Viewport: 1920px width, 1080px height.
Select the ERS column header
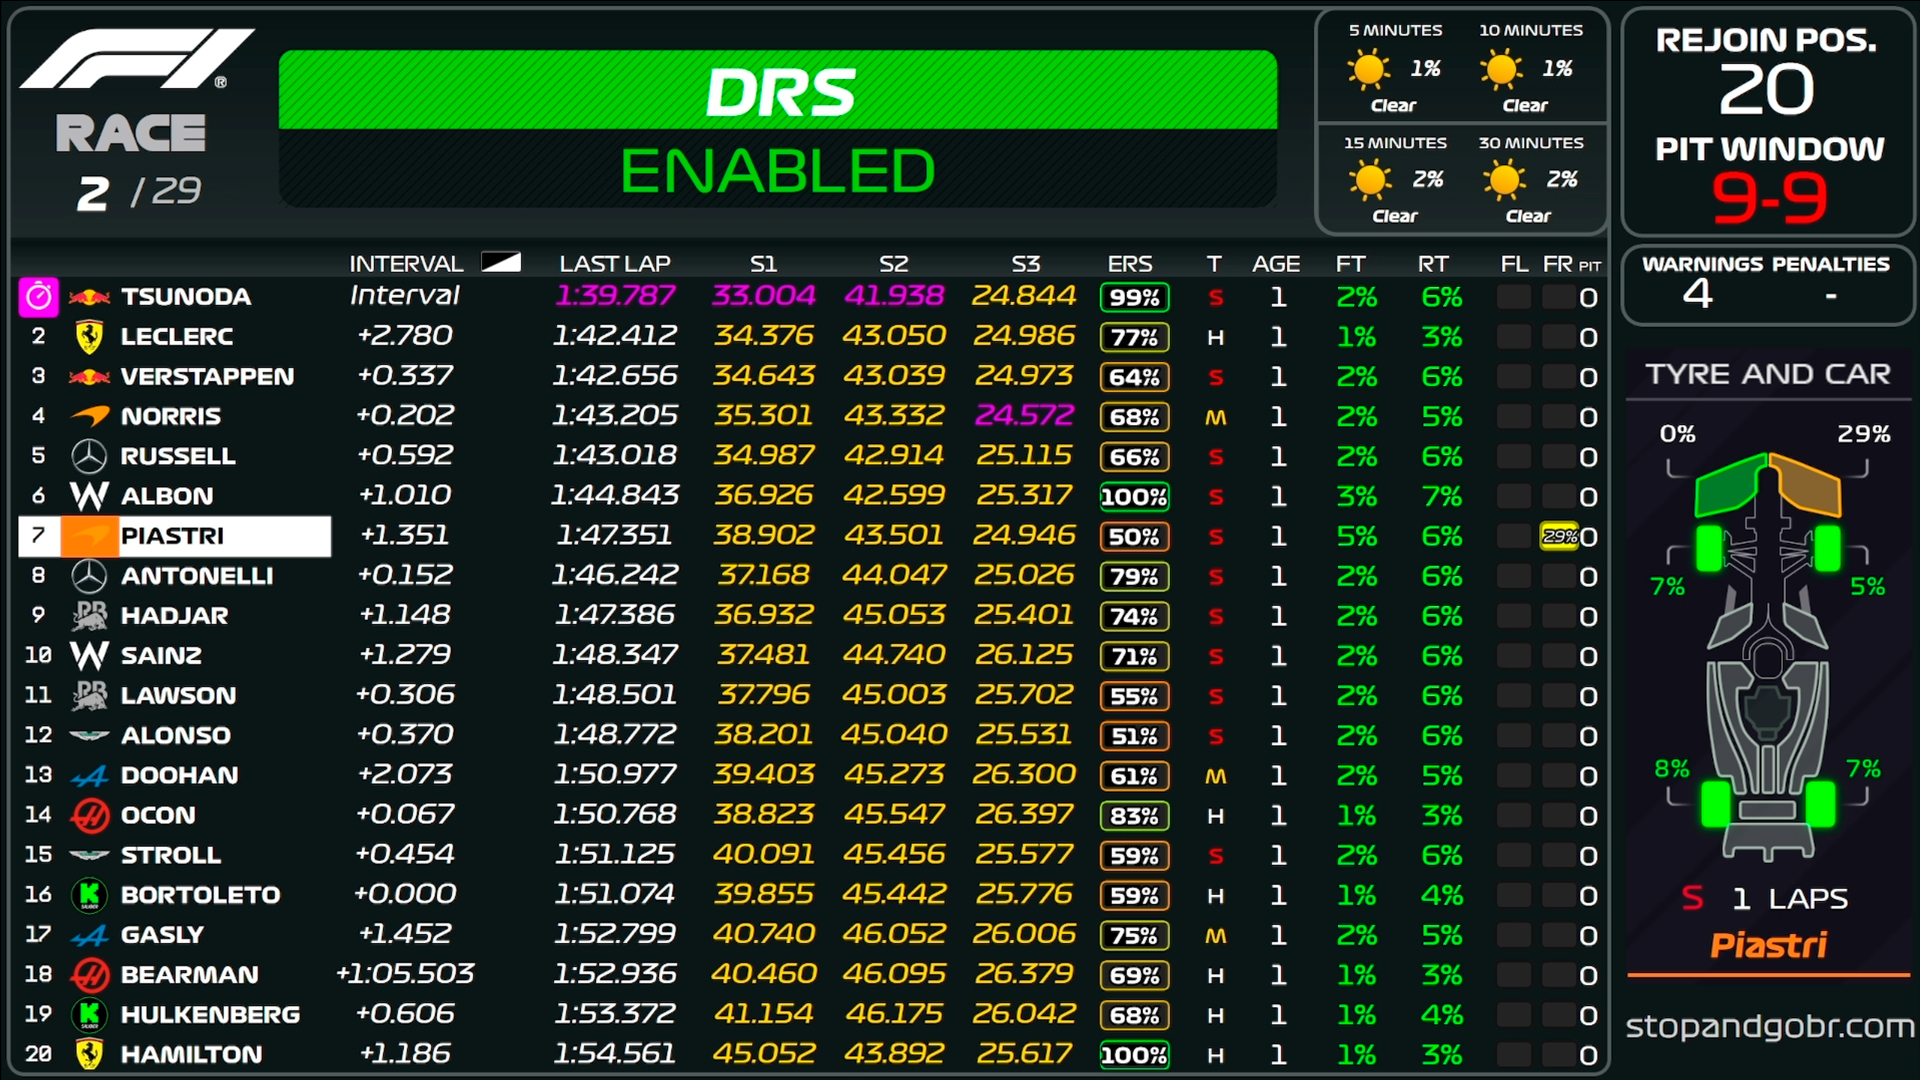(1130, 263)
